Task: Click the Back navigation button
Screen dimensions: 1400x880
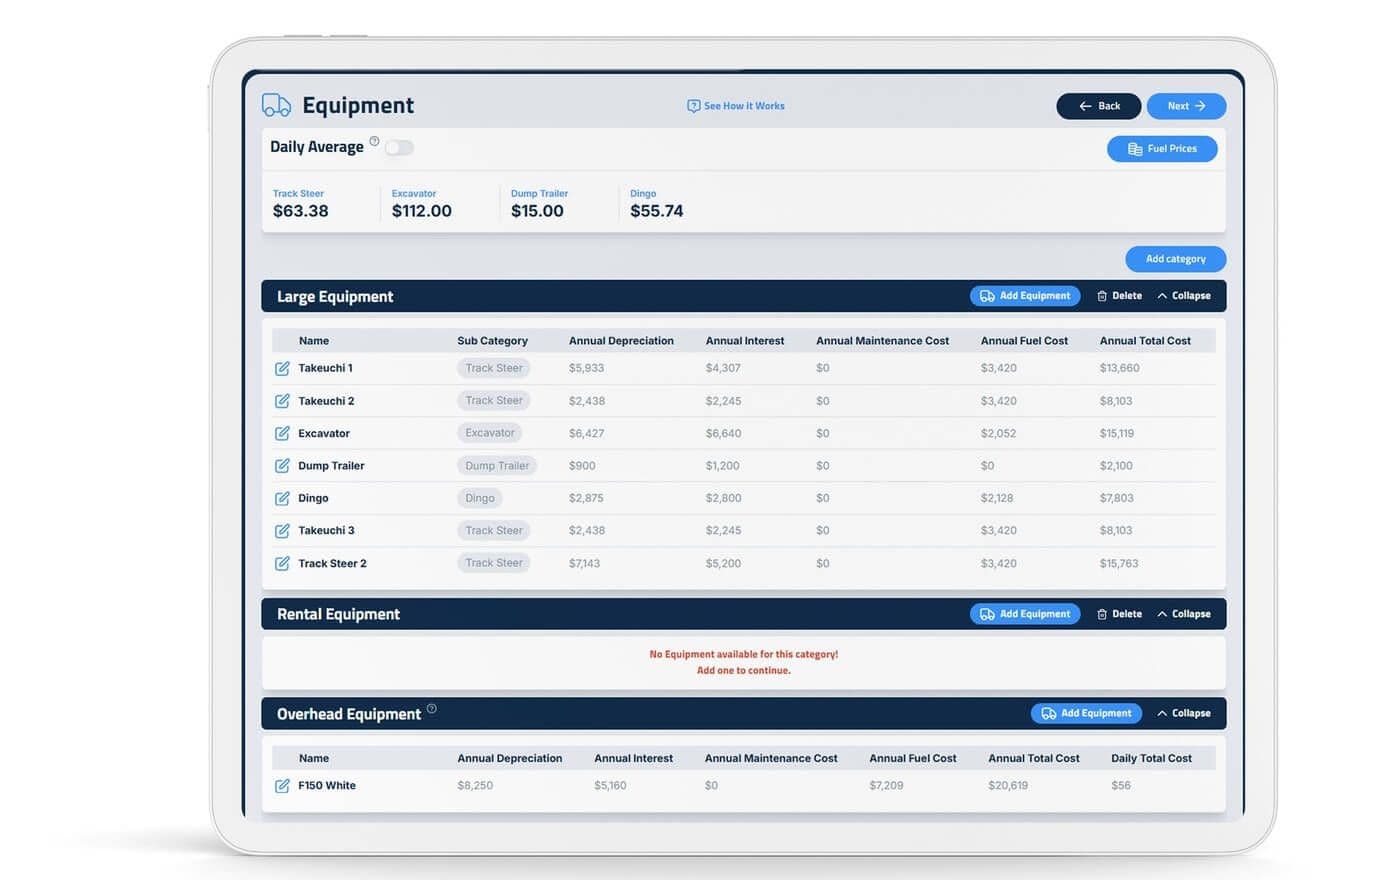Action: (x=1098, y=106)
